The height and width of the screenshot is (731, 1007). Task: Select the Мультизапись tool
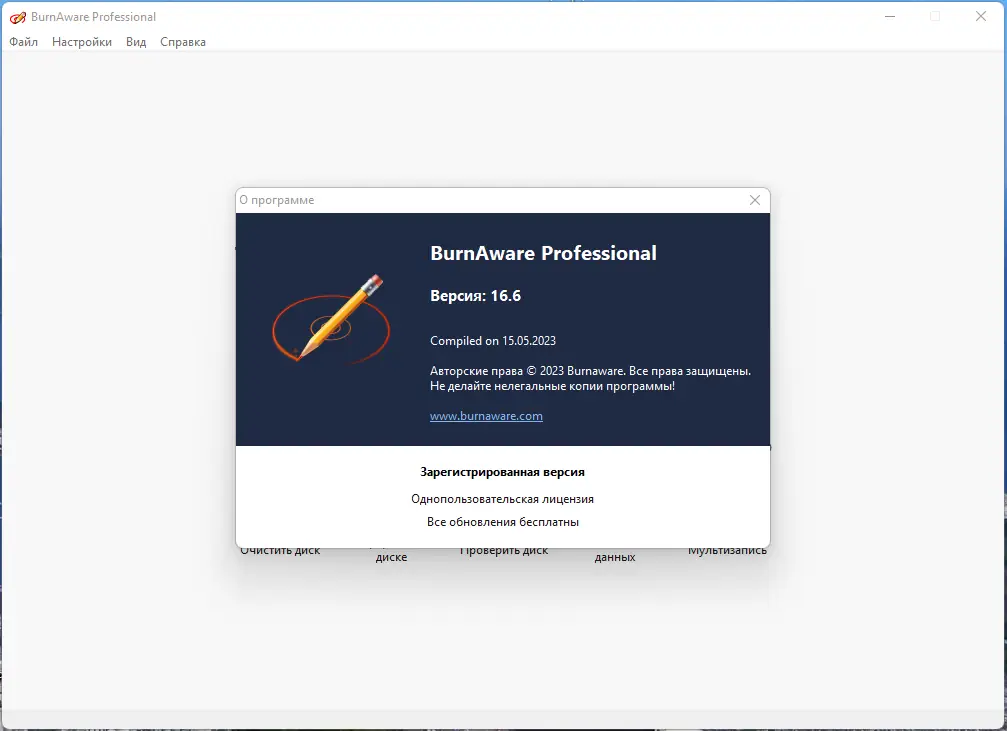(729, 549)
